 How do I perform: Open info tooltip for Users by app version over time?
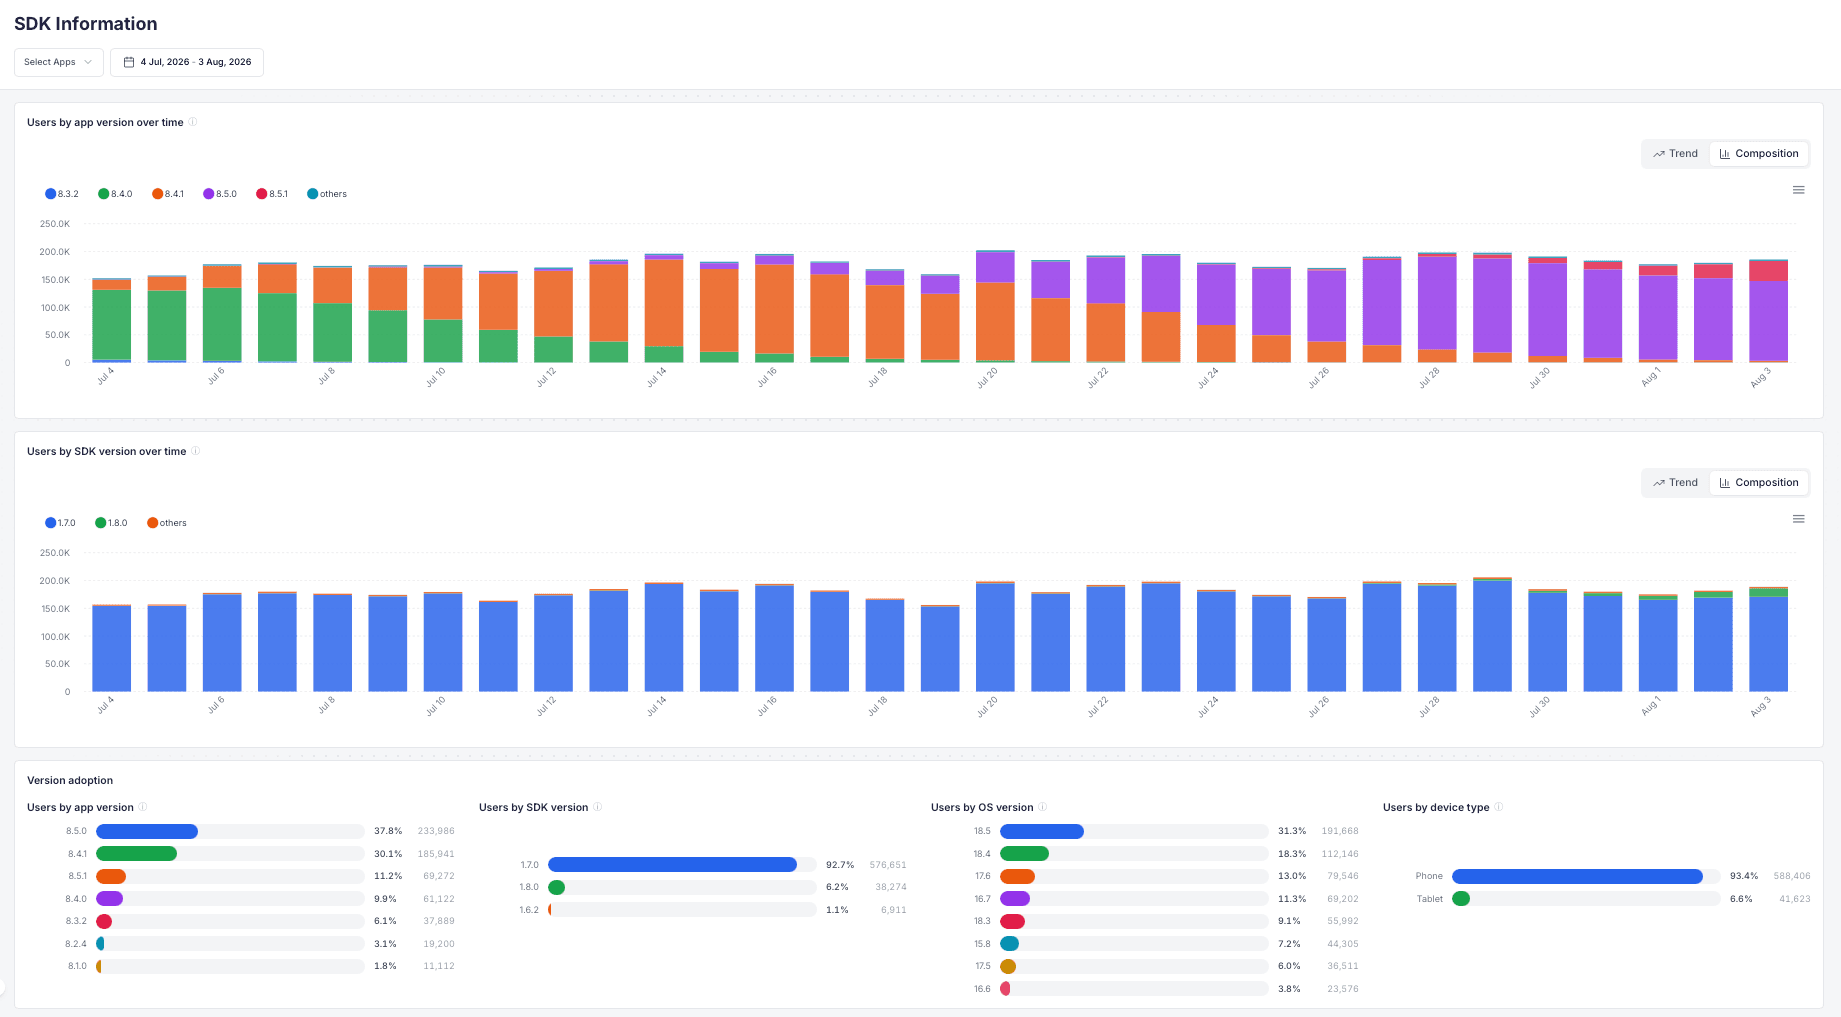(x=193, y=122)
